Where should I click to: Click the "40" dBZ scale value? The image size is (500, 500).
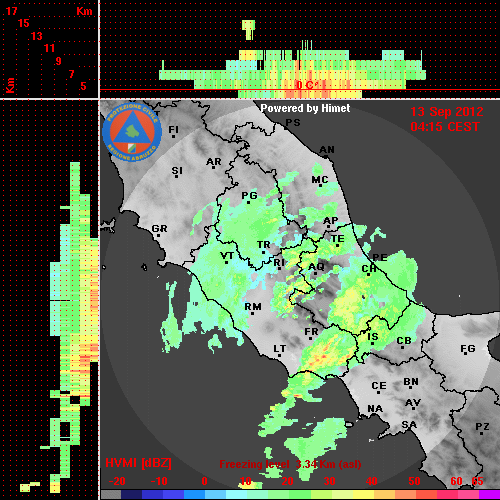coord(372,481)
